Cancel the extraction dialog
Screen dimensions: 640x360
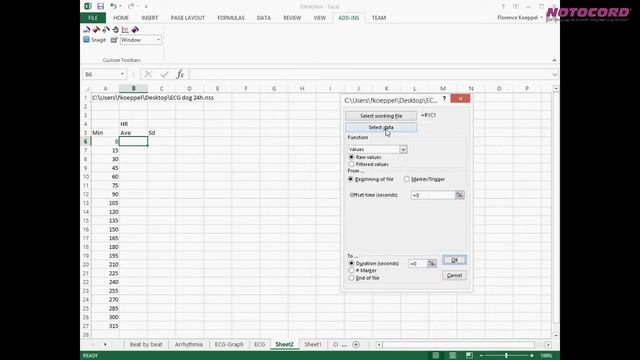tap(454, 276)
